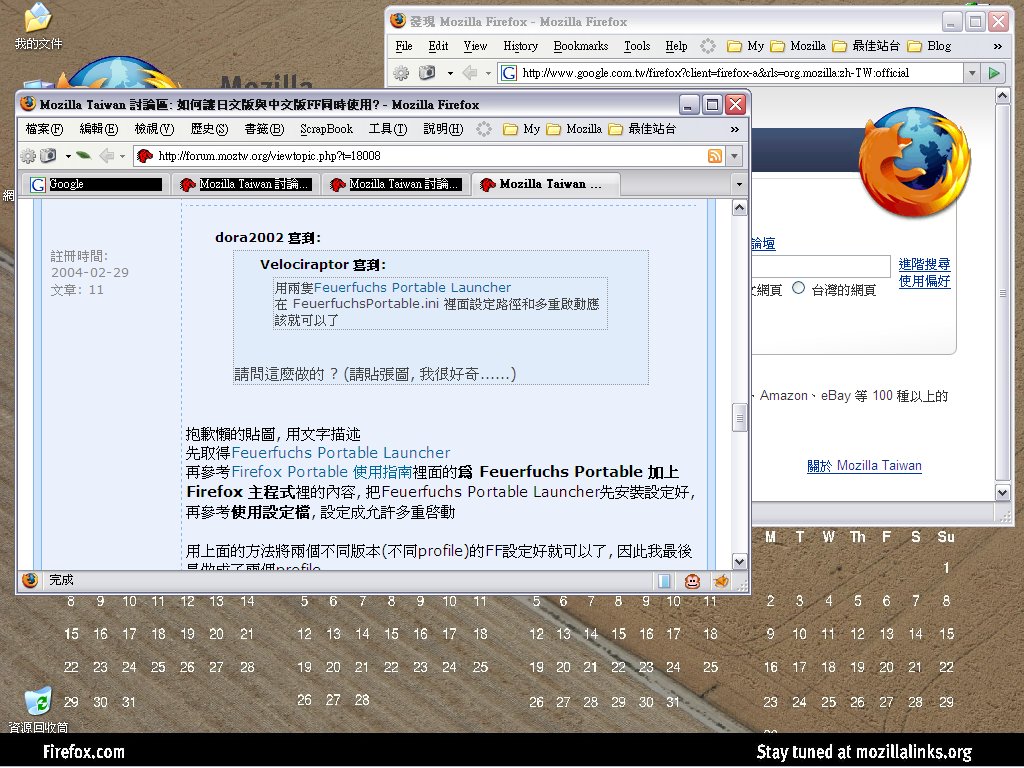
Task: Click throbber icon in Chinese window menu bar
Action: (x=484, y=129)
